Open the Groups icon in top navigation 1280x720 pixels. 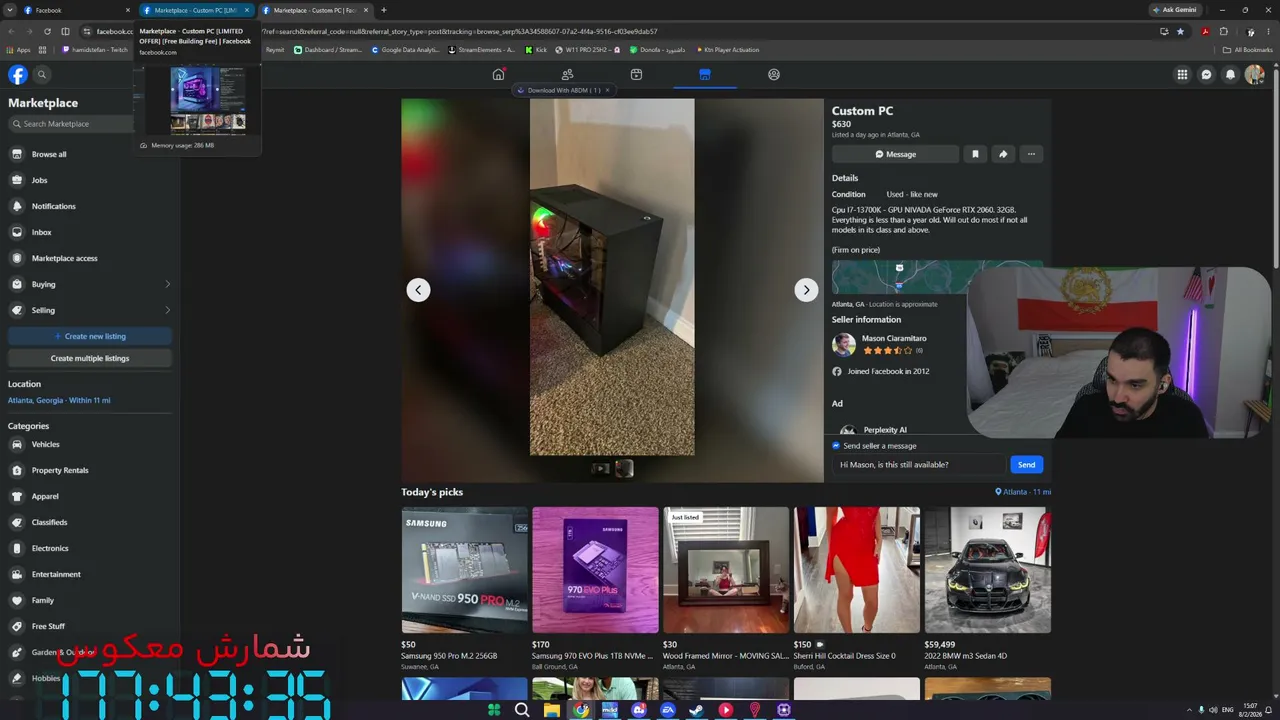774,74
